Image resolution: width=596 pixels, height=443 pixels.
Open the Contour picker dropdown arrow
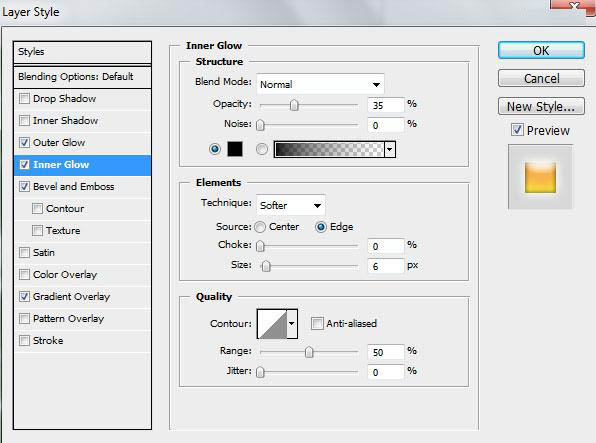292,324
